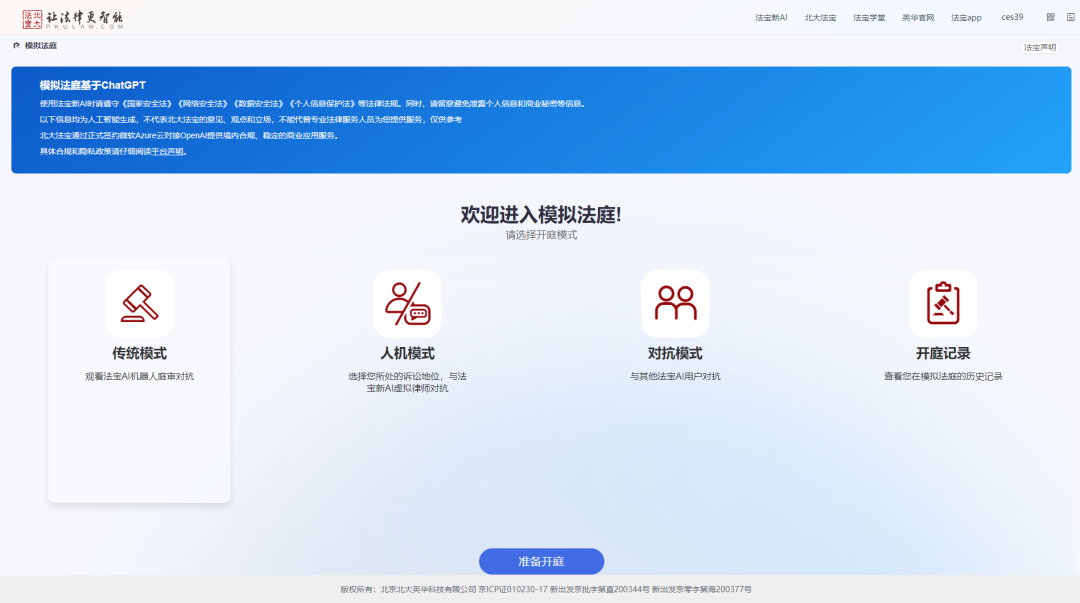Viewport: 1080px width, 603px height.
Task: Click the breadcrumb icon beside 模拟法庭
Action: tap(16, 46)
